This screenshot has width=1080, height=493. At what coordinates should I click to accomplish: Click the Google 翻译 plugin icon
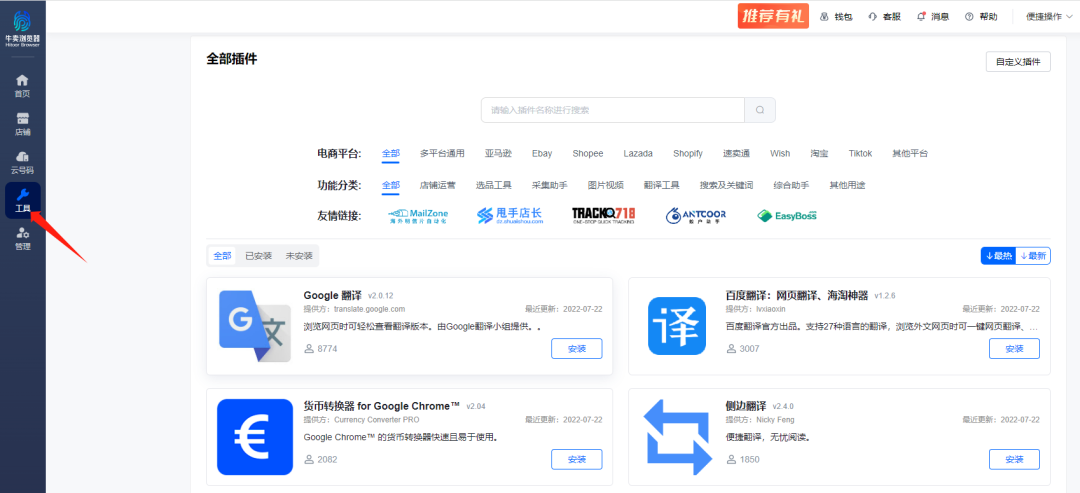pos(253,326)
